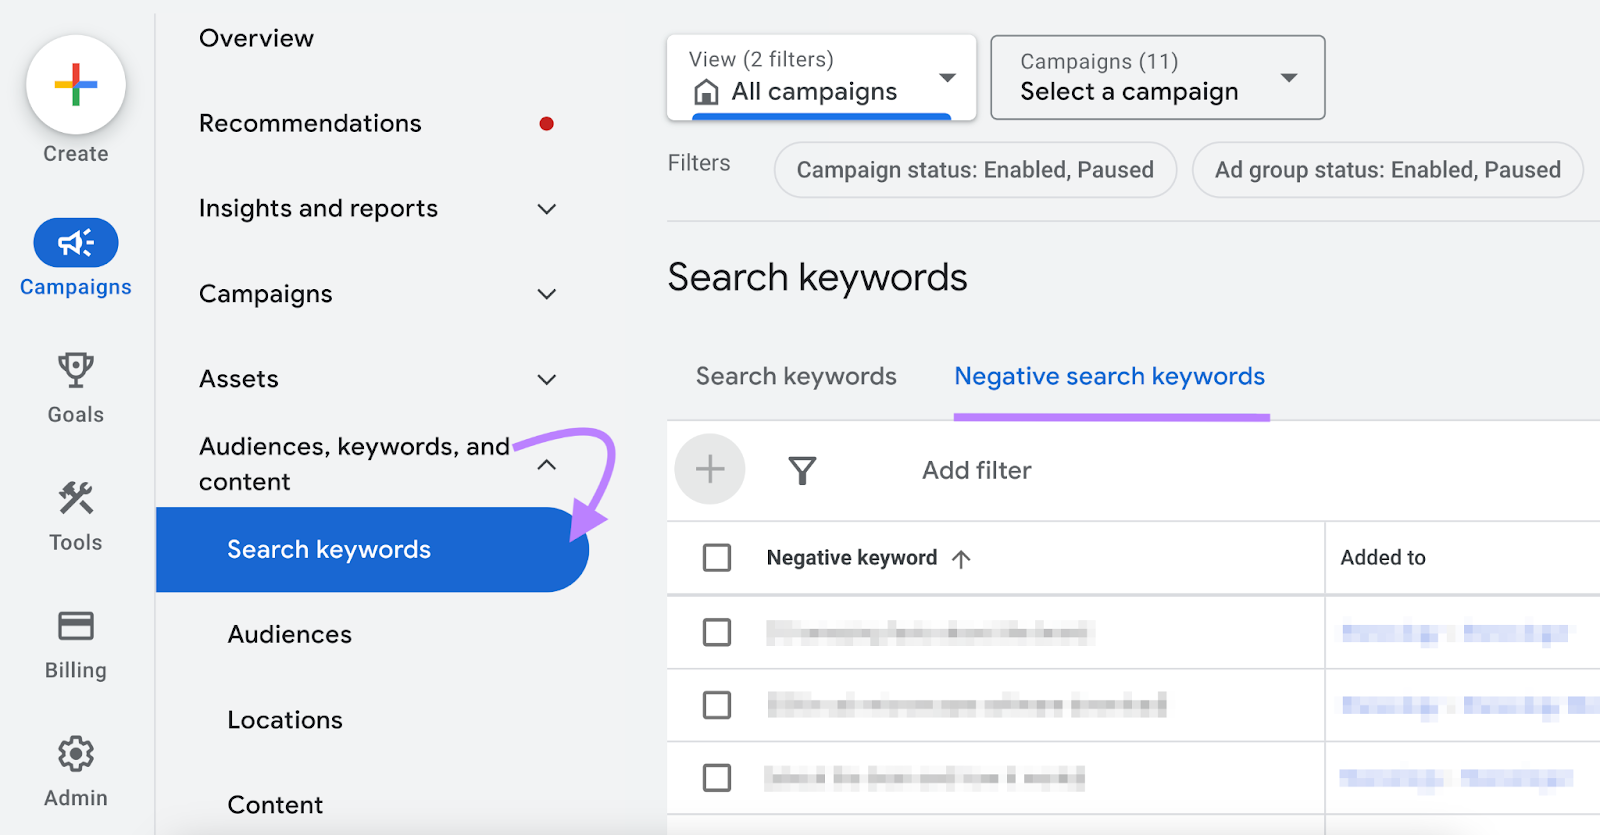Image resolution: width=1600 pixels, height=835 pixels.
Task: Open Campaigns megaphone icon in sidebar
Action: [x=76, y=243]
